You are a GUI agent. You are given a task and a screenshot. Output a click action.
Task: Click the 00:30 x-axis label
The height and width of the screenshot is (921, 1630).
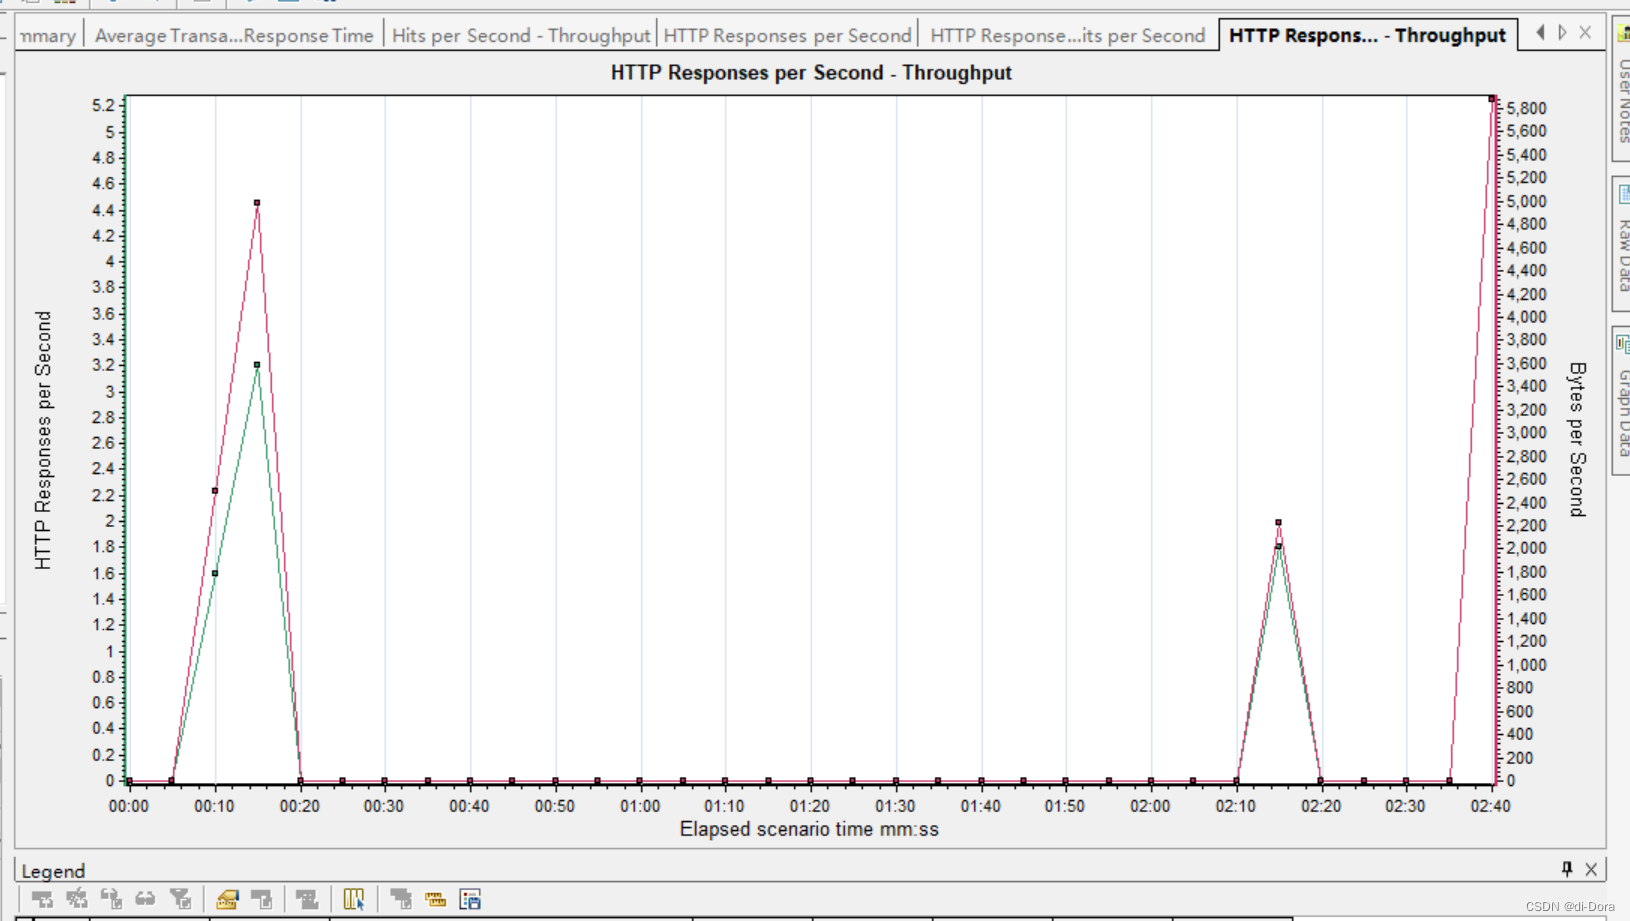[384, 806]
